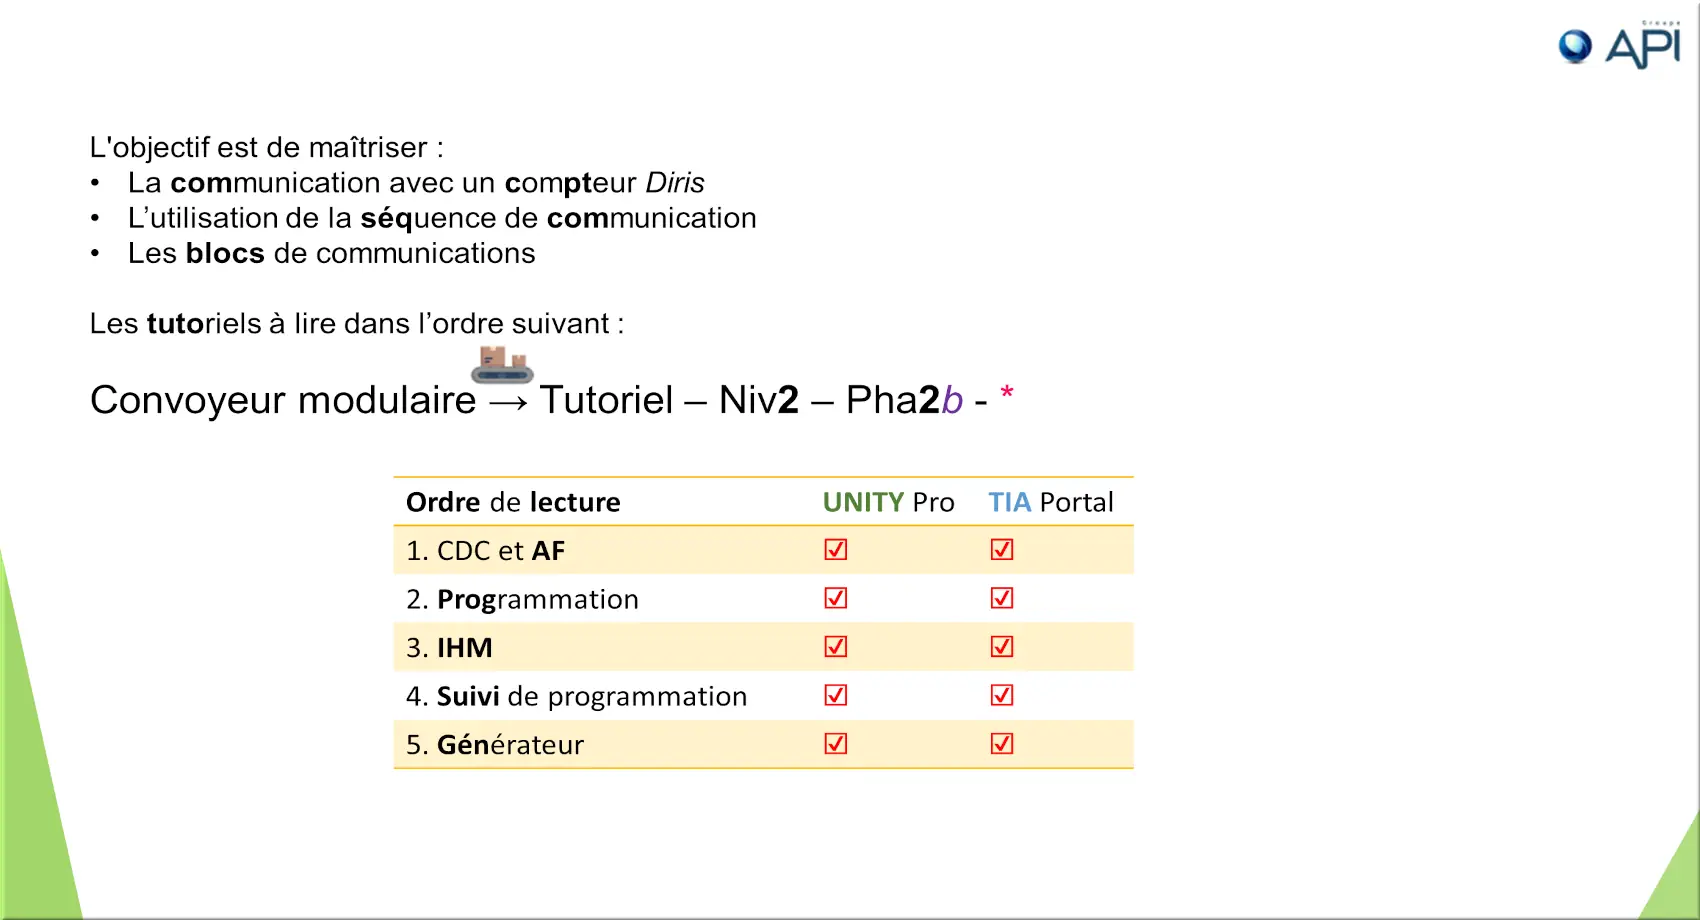Toggle TIA Portal checkbox for IHM

pyautogui.click(x=1002, y=647)
